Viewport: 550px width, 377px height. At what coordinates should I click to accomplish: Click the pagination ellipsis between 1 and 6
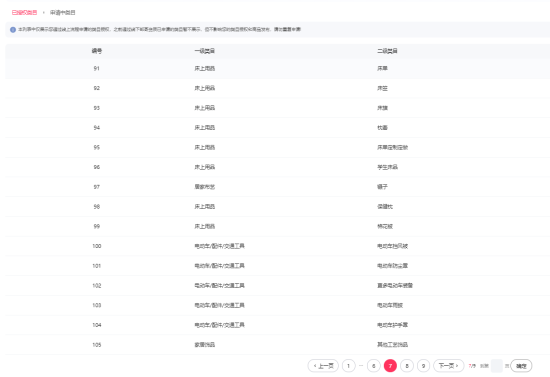coord(361,366)
